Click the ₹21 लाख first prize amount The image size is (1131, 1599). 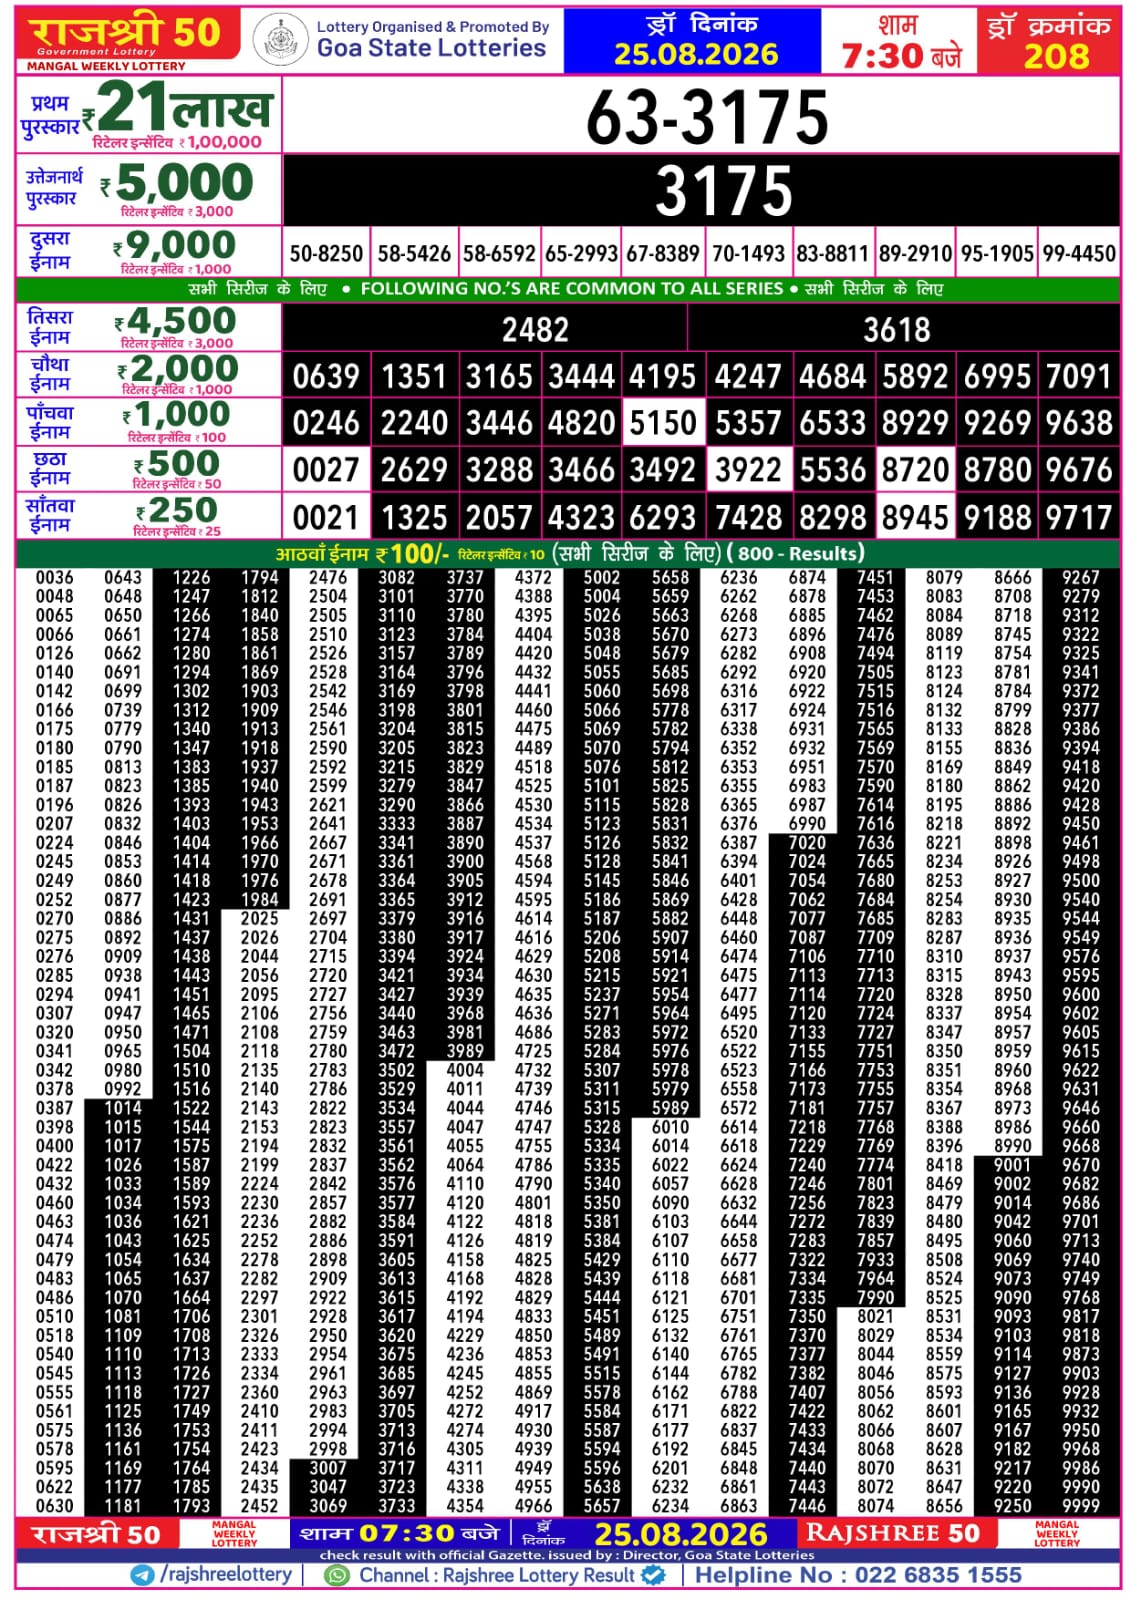[177, 107]
